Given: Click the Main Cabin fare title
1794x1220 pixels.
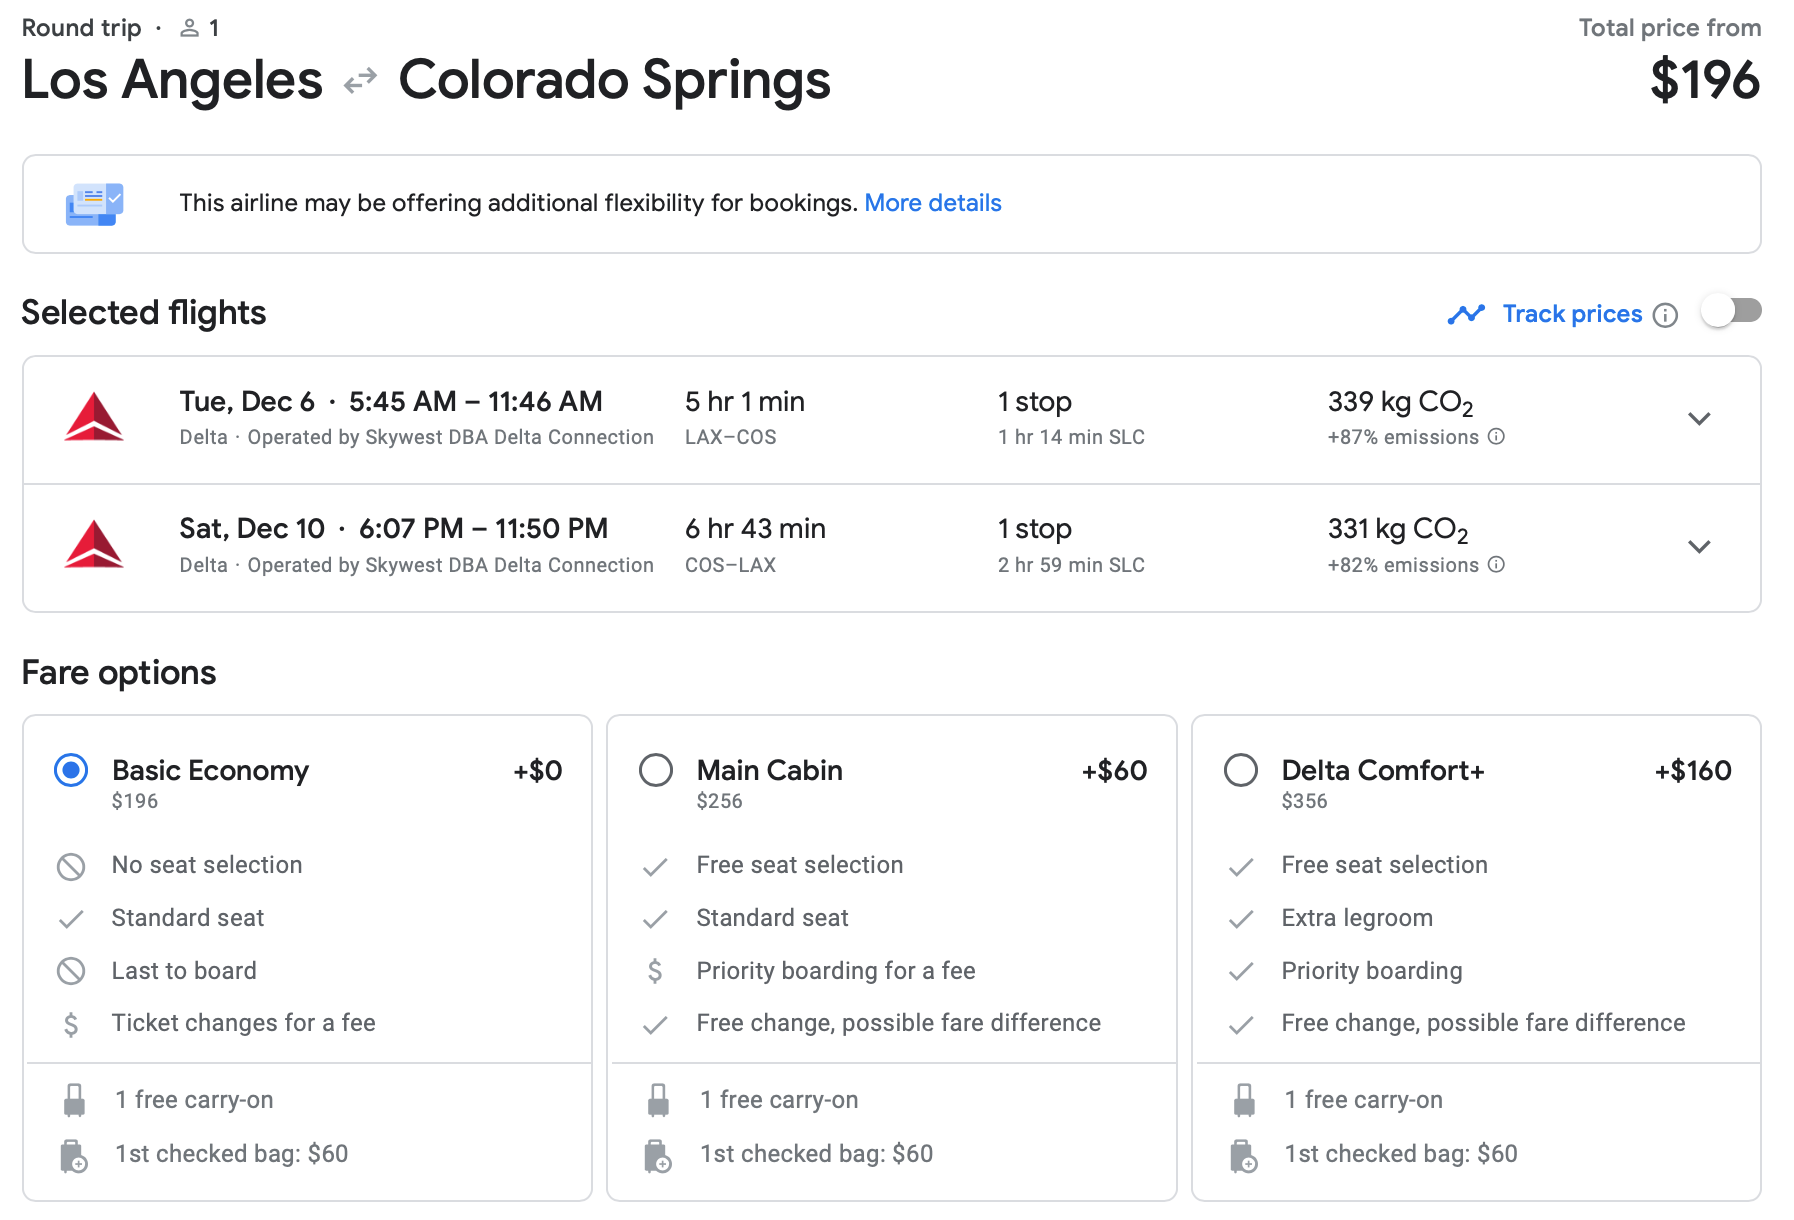Looking at the screenshot, I should 769,770.
